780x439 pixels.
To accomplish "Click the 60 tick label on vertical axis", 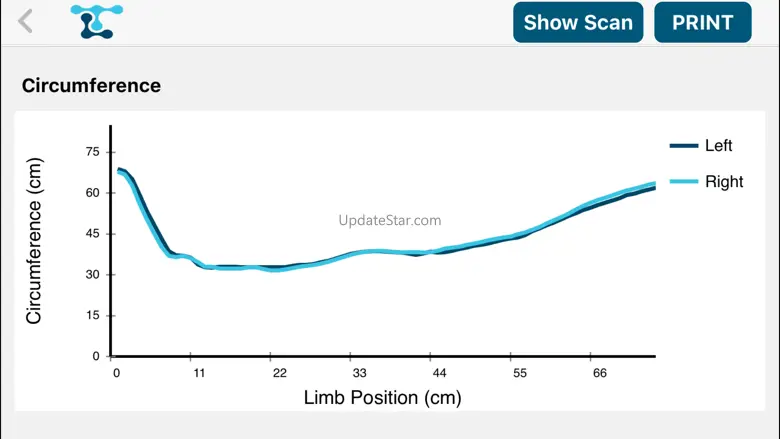I will coord(93,193).
